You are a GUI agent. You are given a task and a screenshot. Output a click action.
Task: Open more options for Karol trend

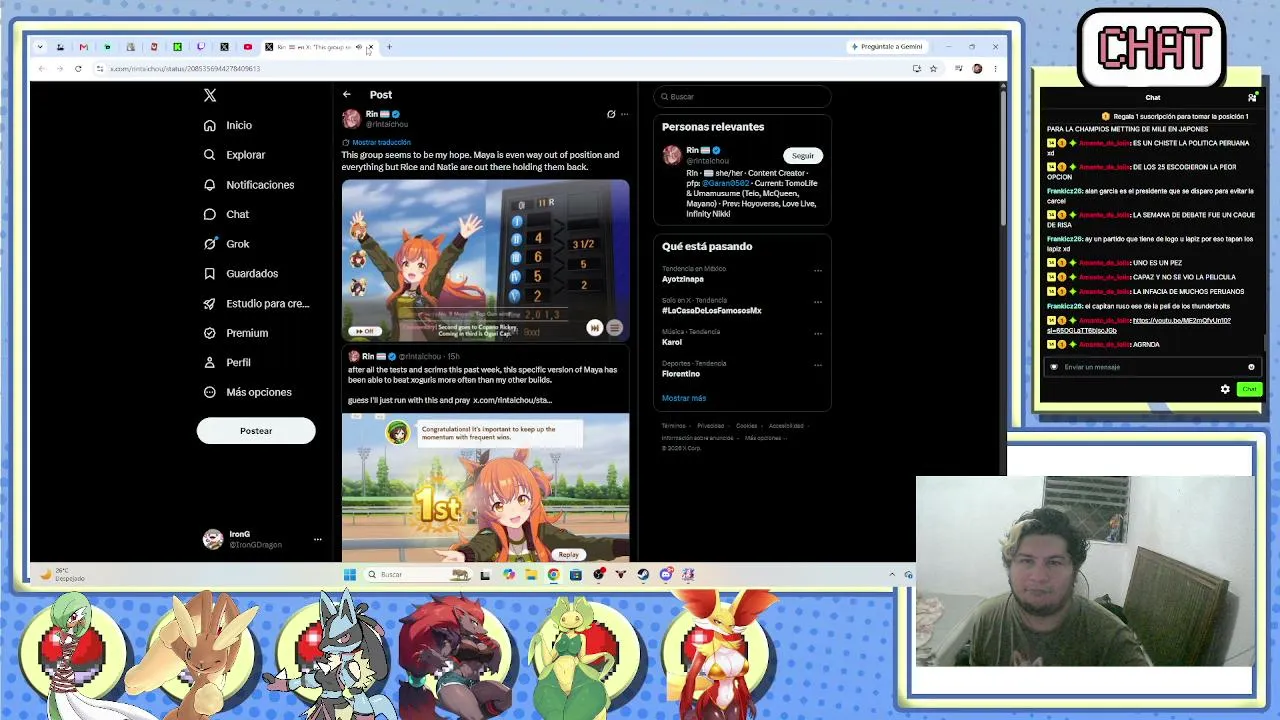pos(818,333)
